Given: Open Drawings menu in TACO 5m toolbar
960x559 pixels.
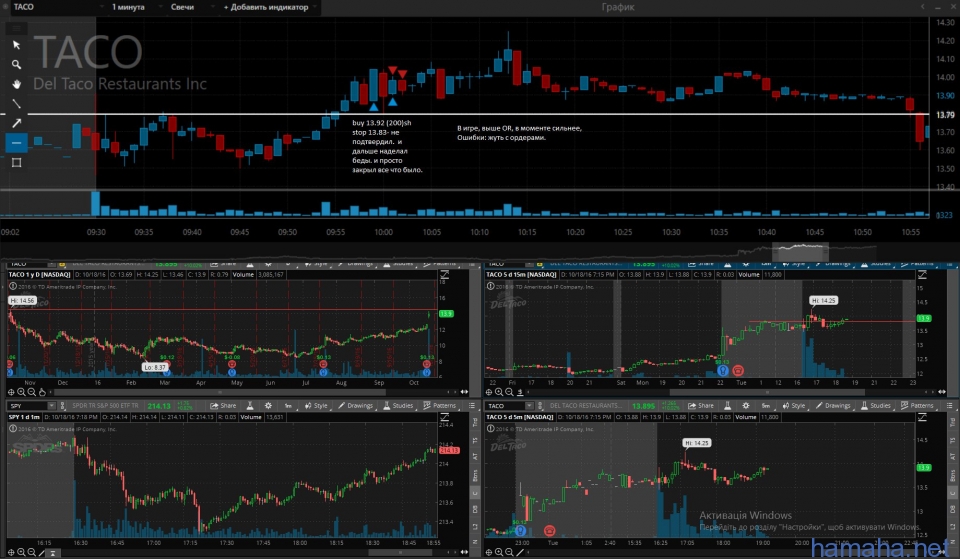Looking at the screenshot, I should click(x=833, y=405).
